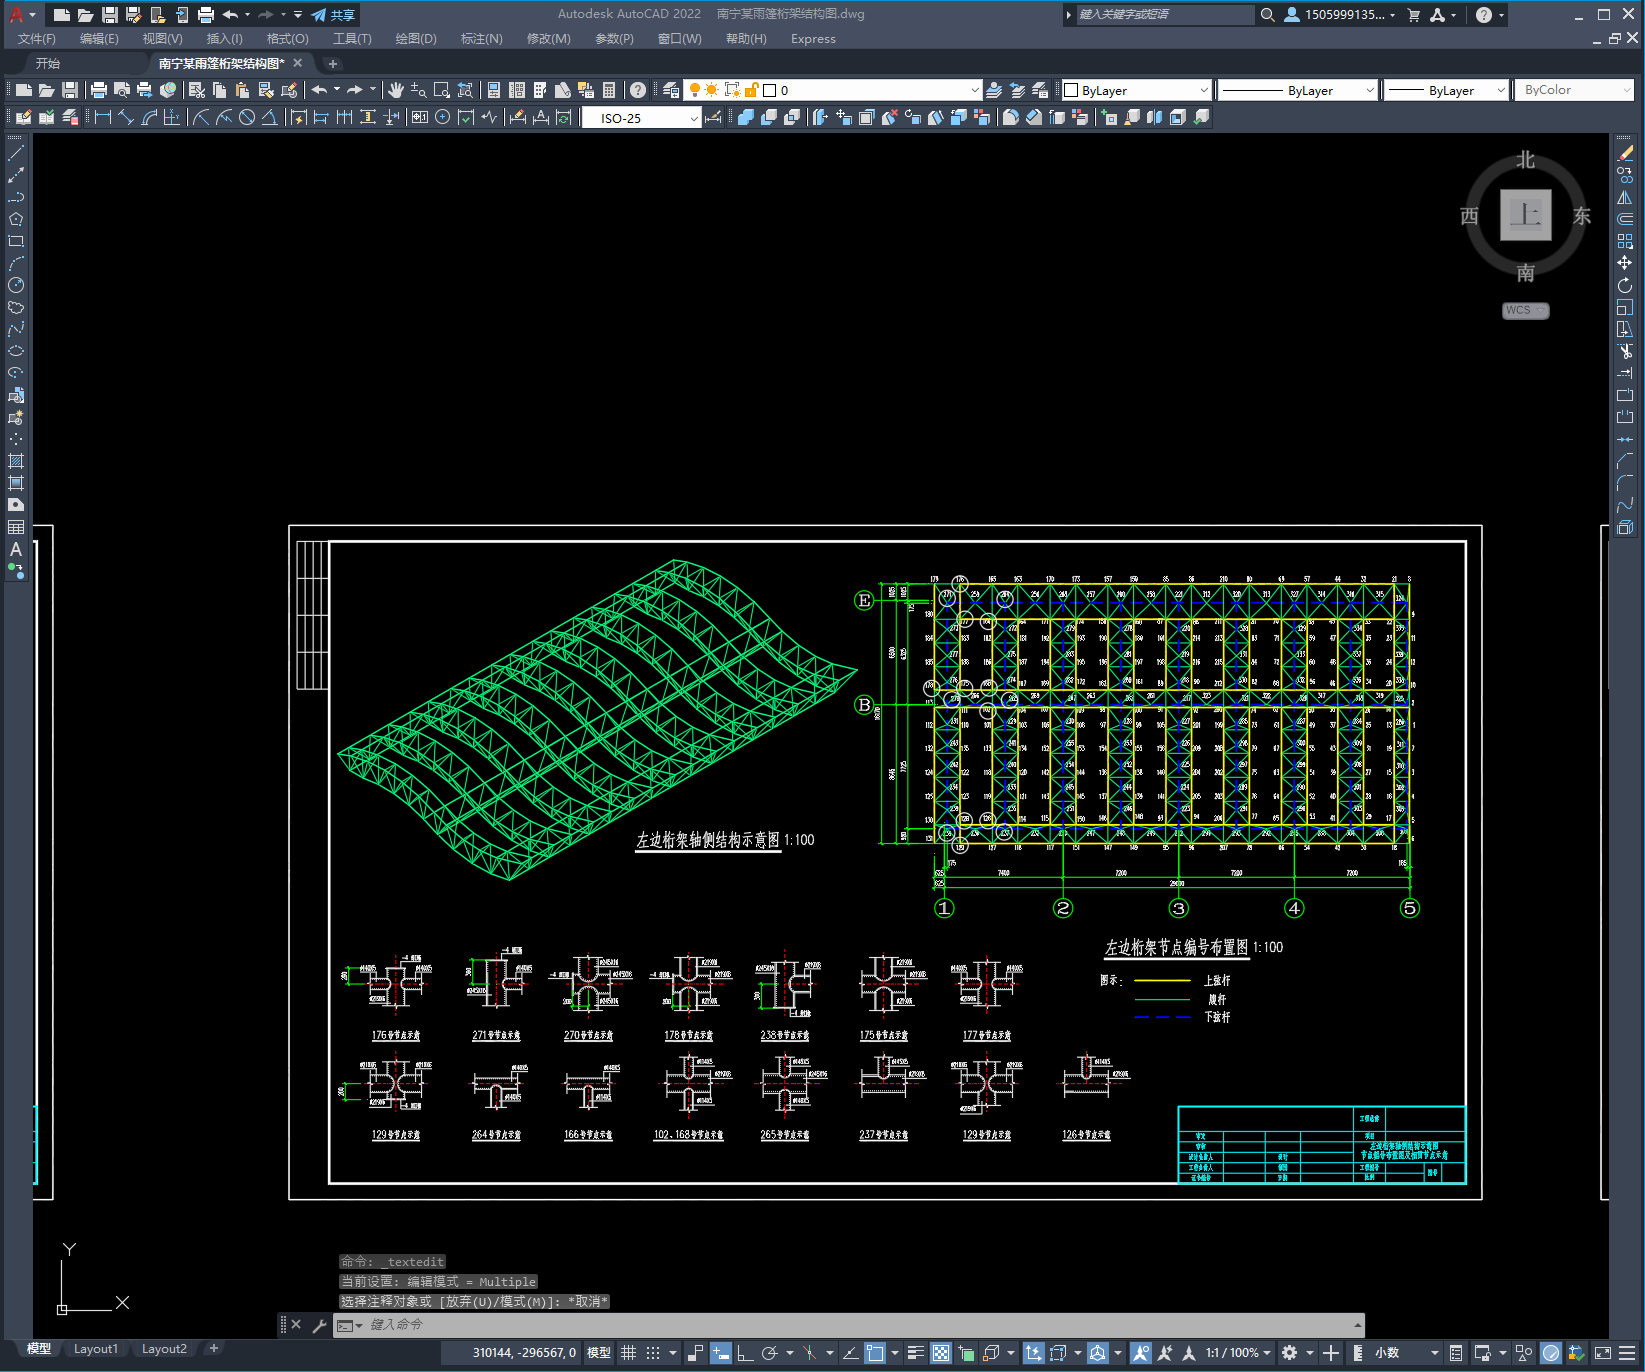Toggle ortho mode in status bar
Viewport: 1645px width, 1372px height.
[745, 1353]
